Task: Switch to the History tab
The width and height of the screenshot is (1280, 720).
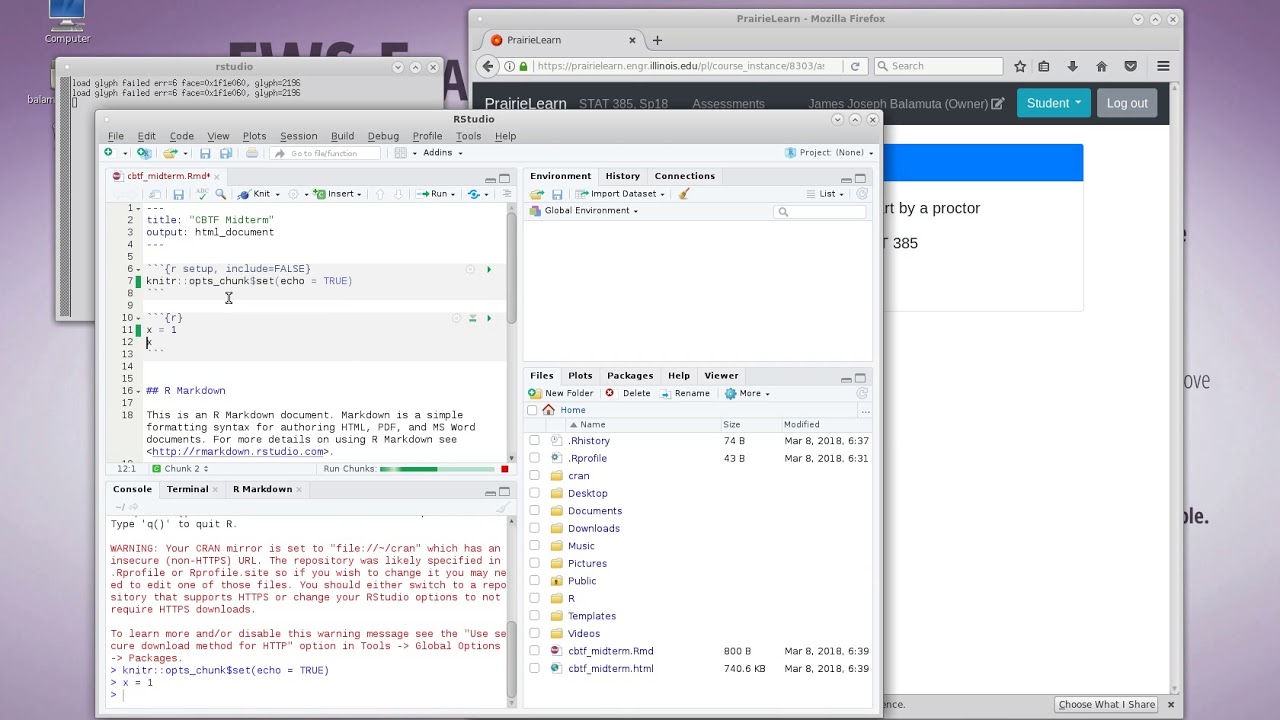Action: point(622,176)
